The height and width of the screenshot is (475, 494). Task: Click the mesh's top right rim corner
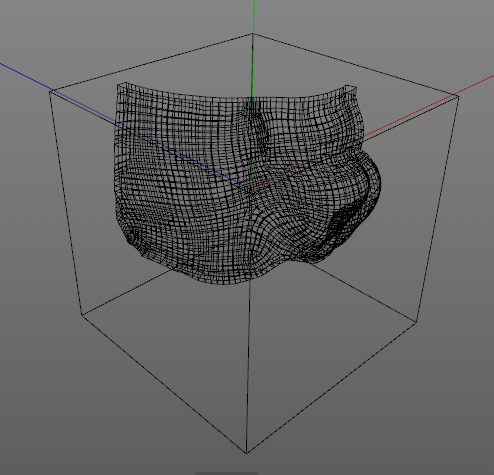351,88
